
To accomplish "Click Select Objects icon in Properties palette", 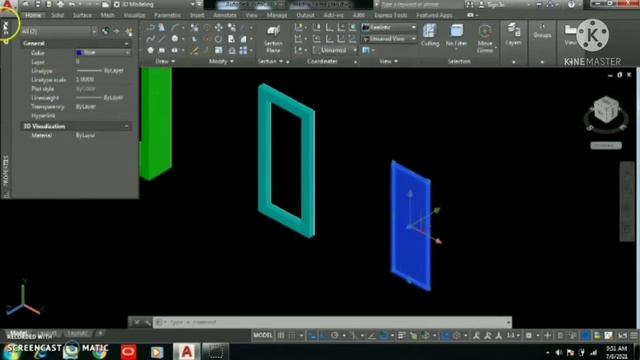I will 117,31.
